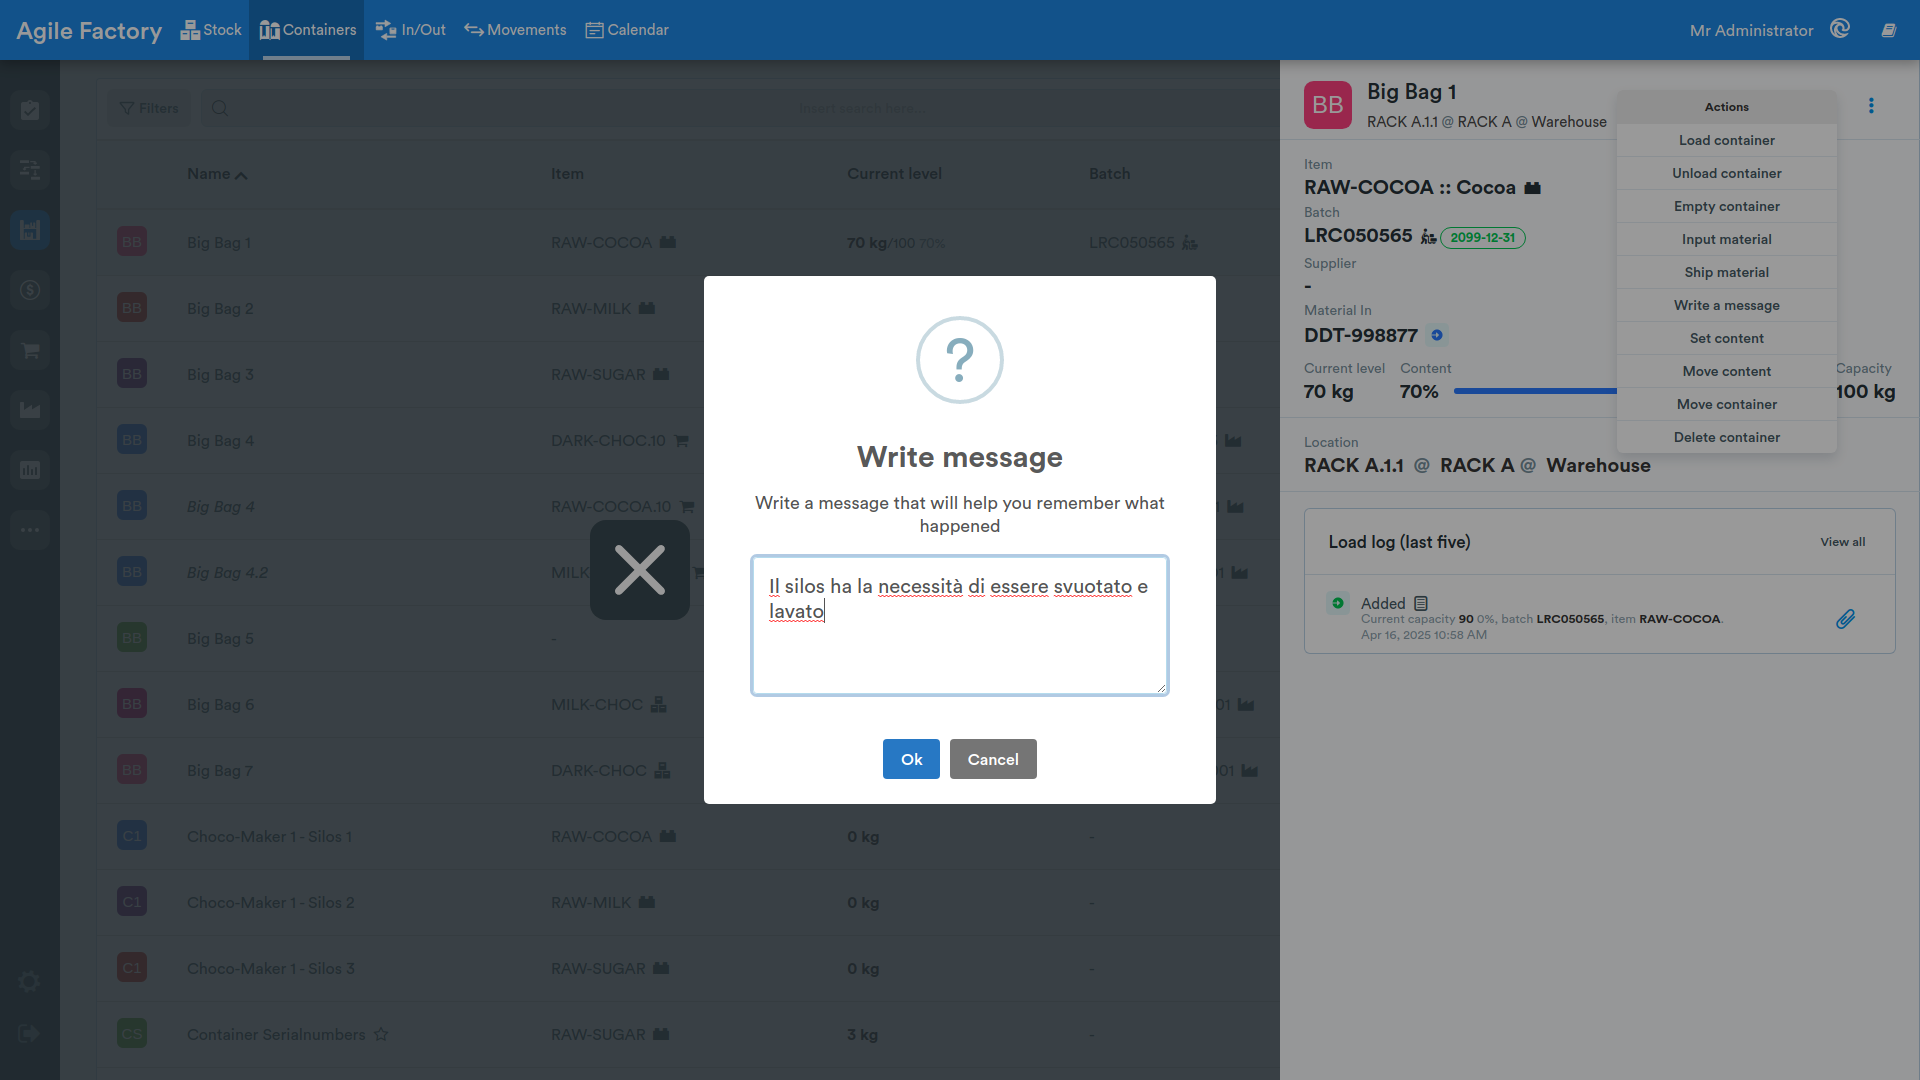Switch to the Calendar tab

click(x=627, y=30)
